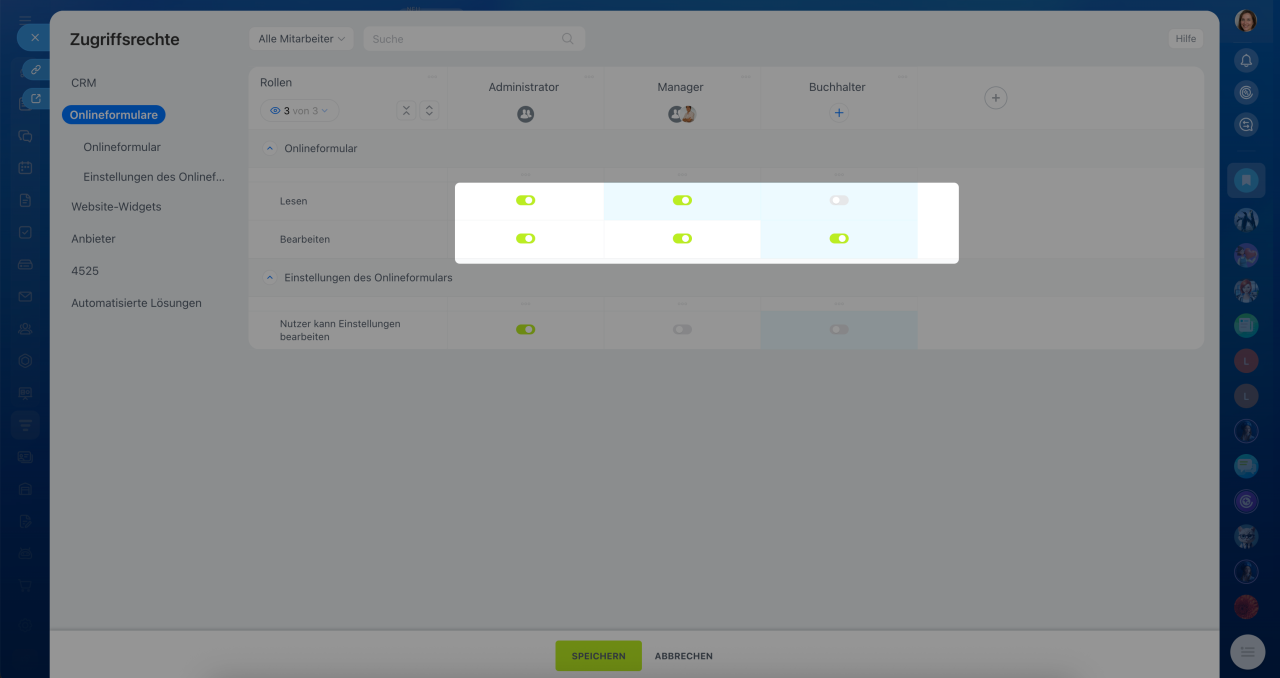This screenshot has height=678, width=1280.
Task: Click the Administrator members group icon
Action: point(526,114)
